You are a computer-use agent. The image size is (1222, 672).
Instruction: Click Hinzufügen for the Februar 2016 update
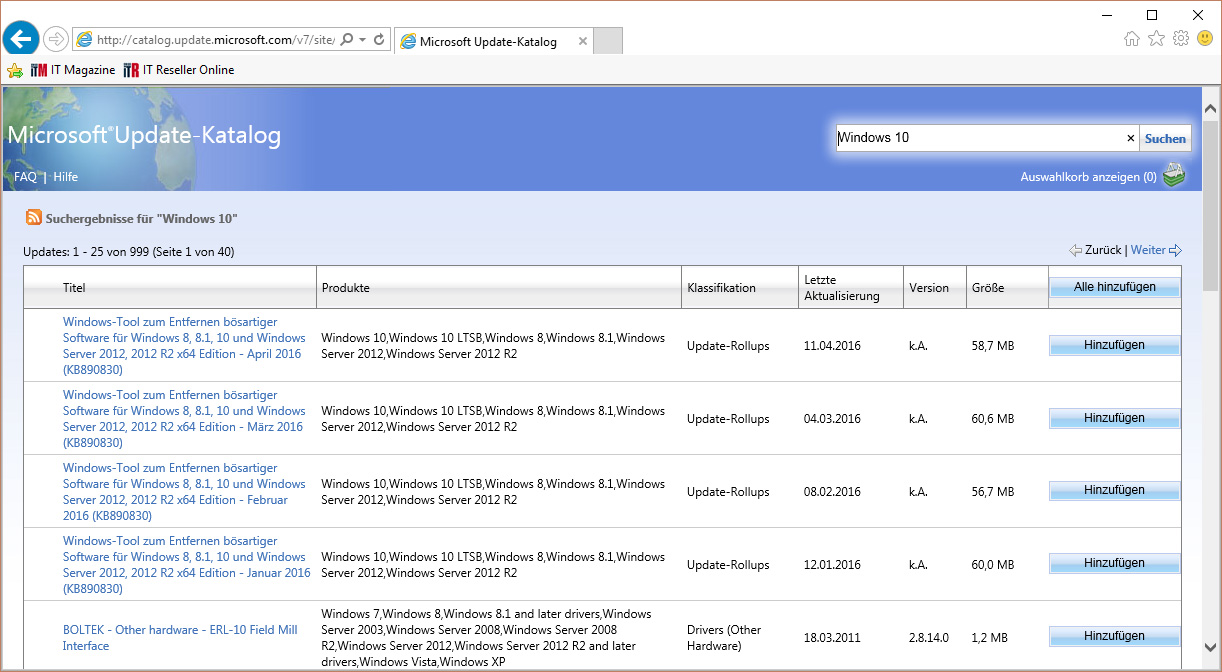(1114, 491)
